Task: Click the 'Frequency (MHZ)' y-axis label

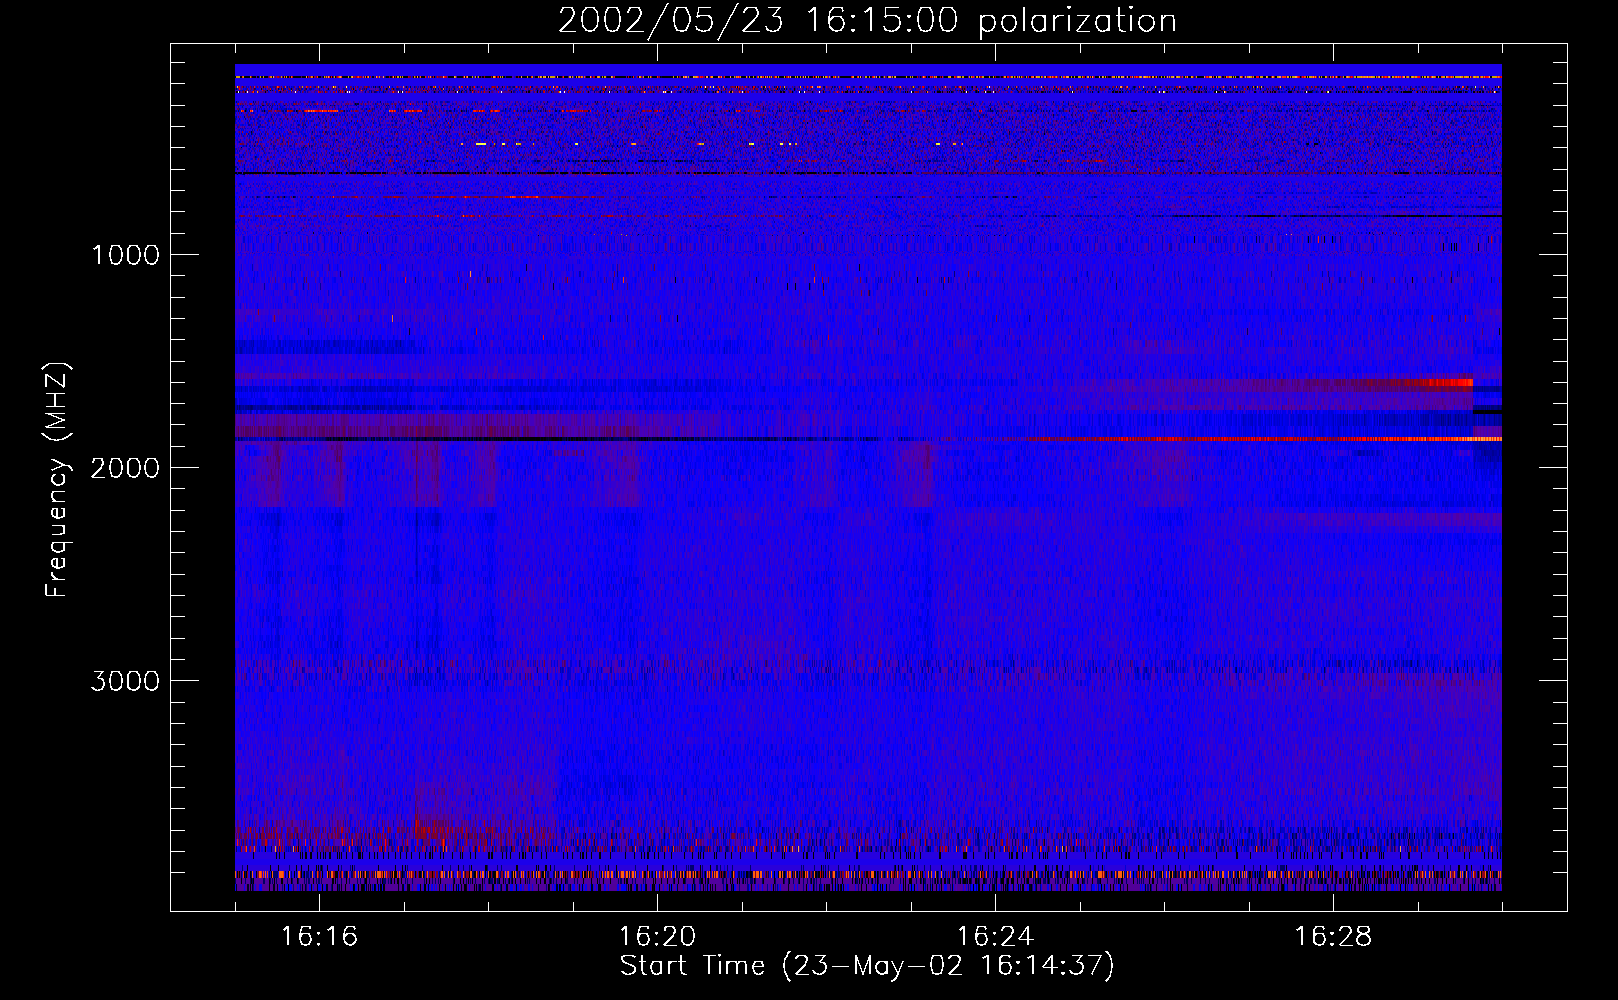Action: [57, 480]
